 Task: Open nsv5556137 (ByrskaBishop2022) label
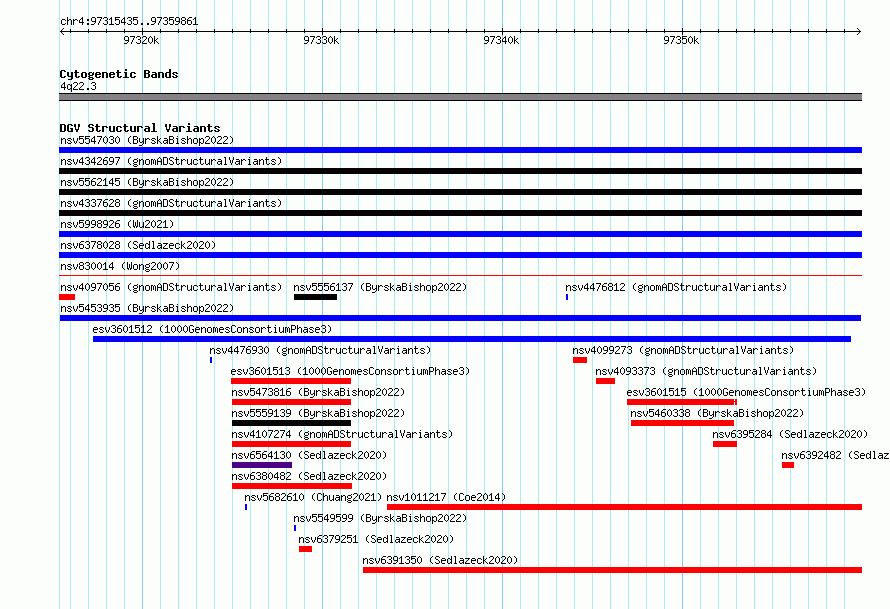(x=380, y=287)
